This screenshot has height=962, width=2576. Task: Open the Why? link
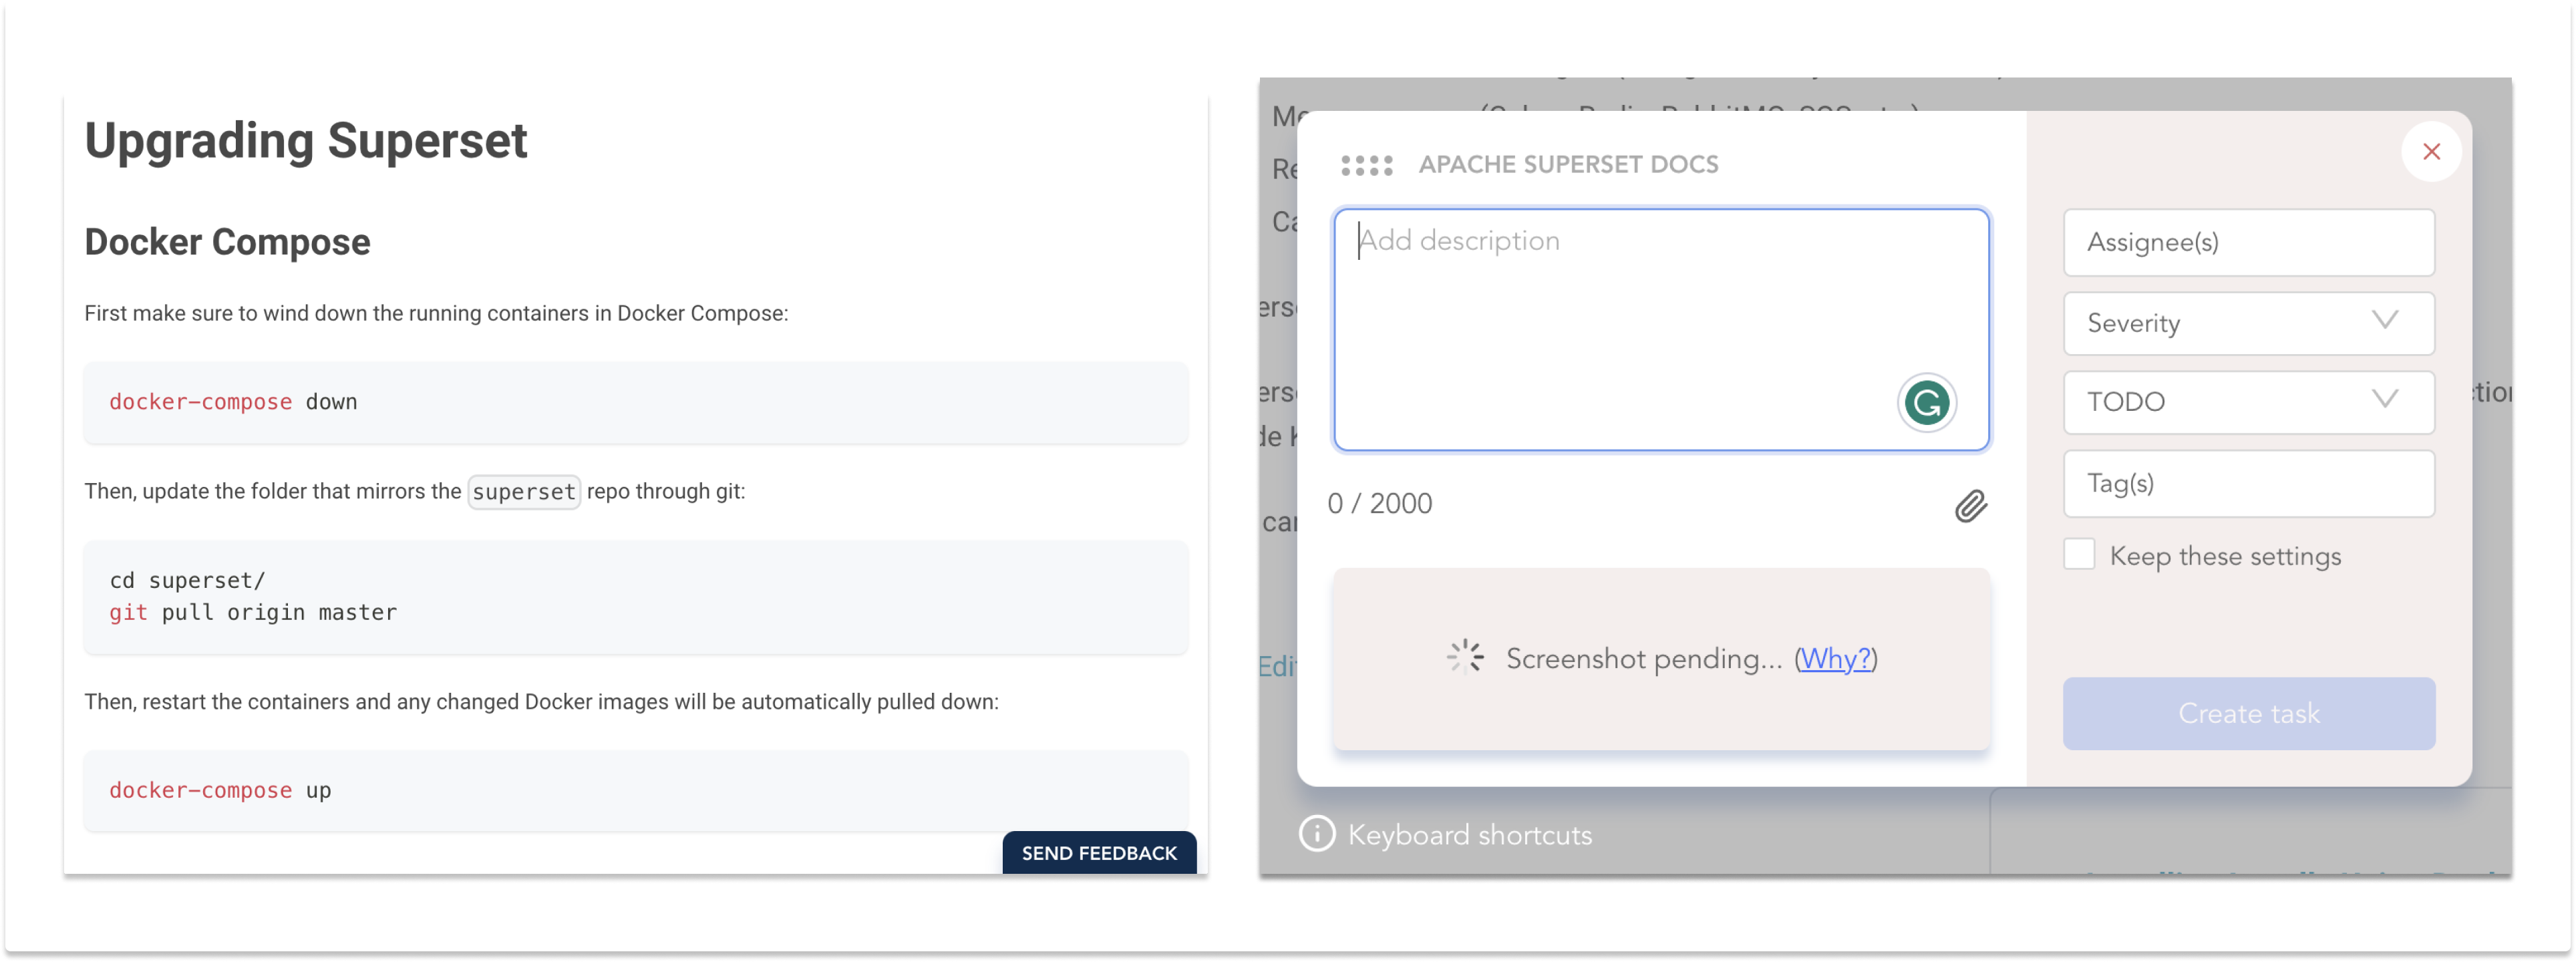pyautogui.click(x=1835, y=659)
